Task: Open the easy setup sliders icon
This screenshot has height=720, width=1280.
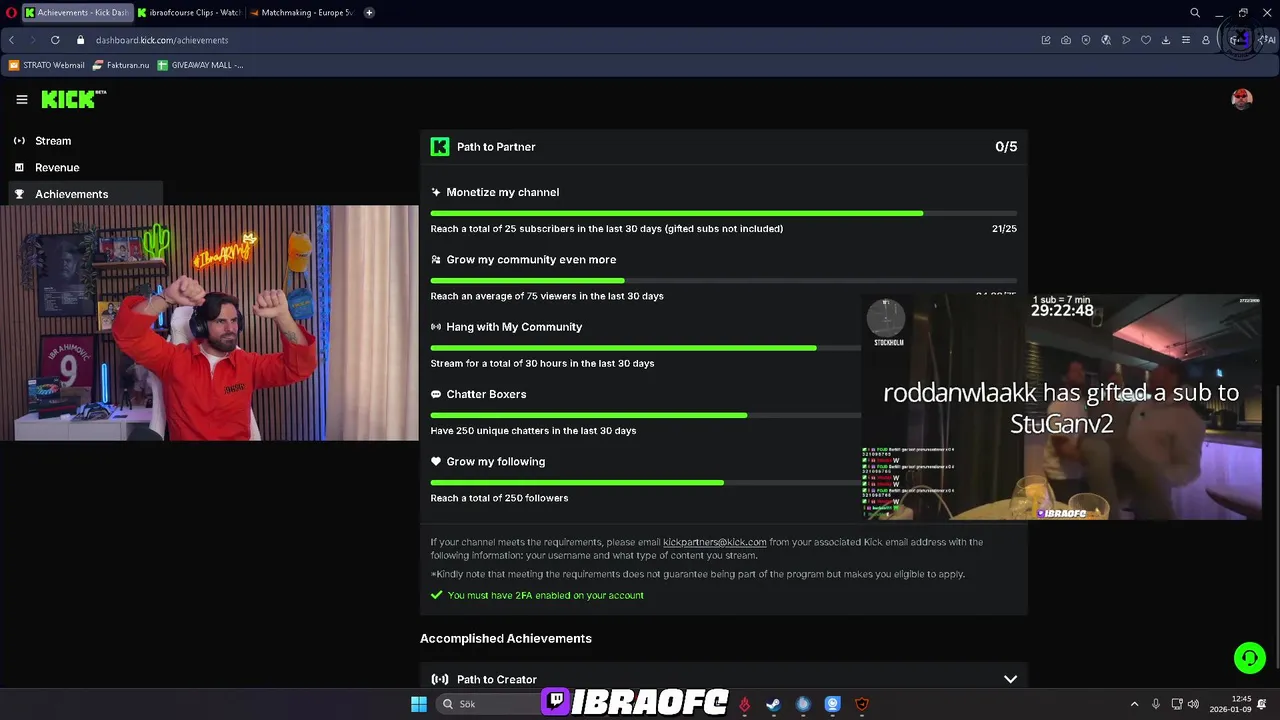Action: (1186, 40)
